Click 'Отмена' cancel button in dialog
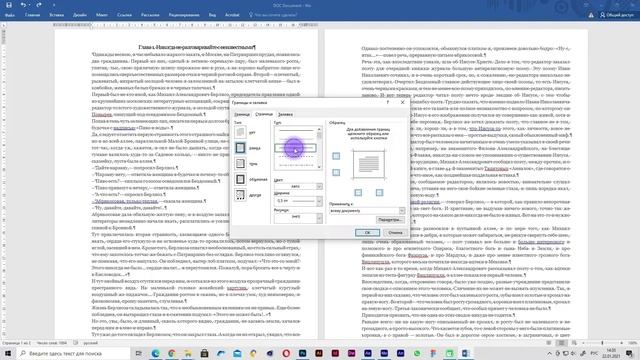Image resolution: width=640 pixels, height=360 pixels. 395,233
